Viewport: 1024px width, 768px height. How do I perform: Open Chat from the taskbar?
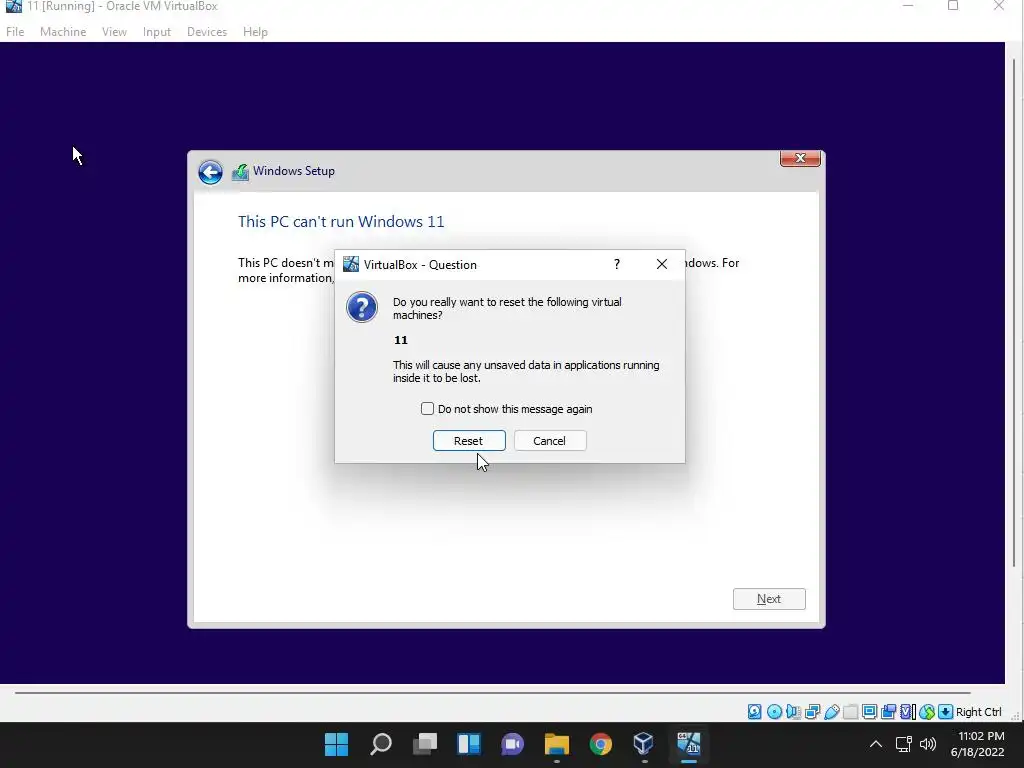(513, 744)
